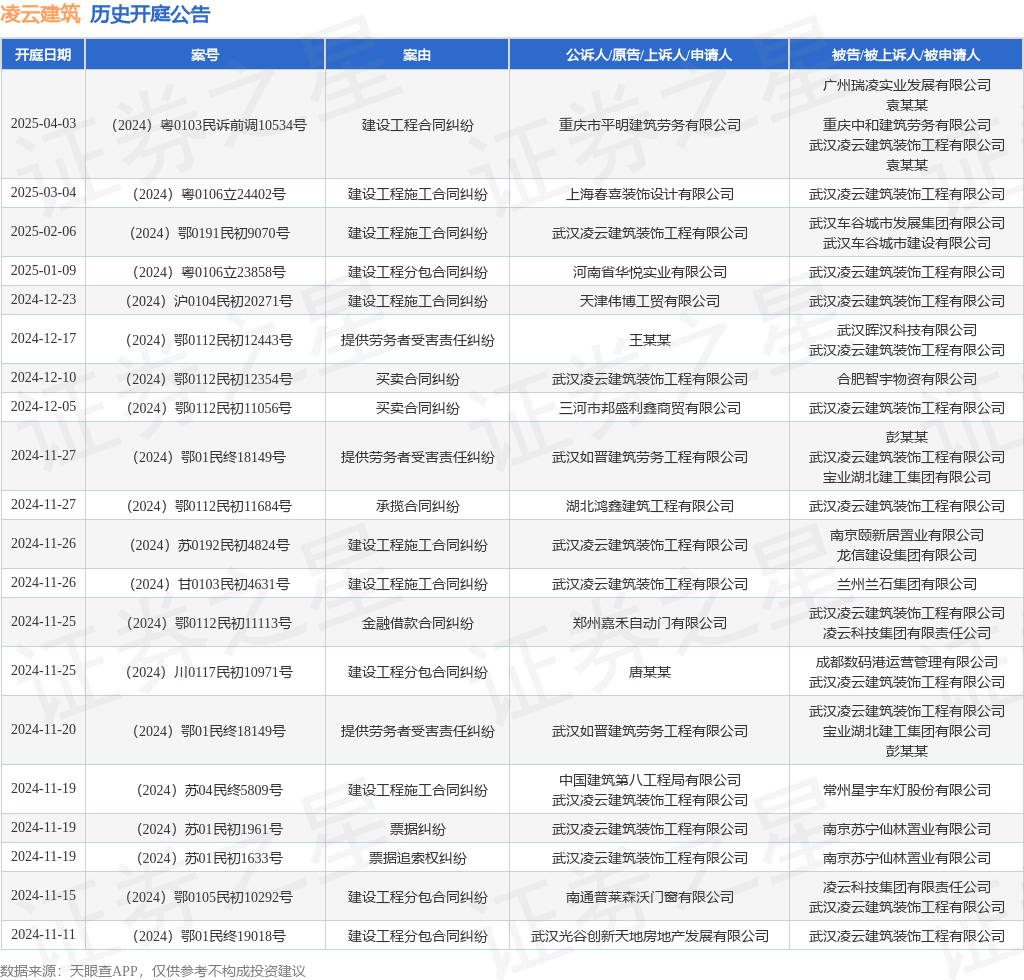Click the 承揽合同纠纷 case reason

click(x=417, y=506)
